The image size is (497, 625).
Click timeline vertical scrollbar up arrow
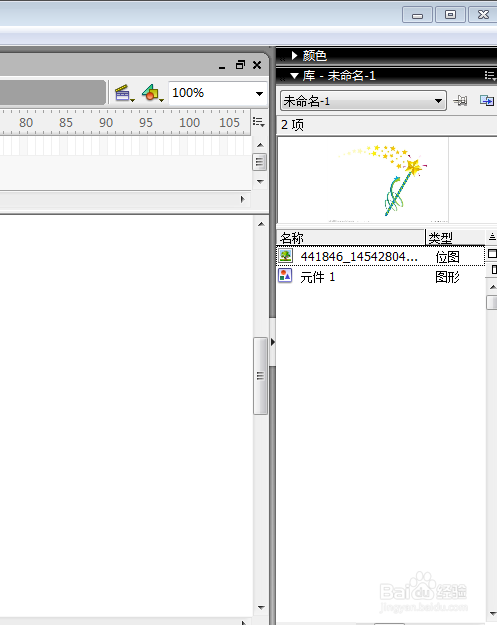[260, 145]
